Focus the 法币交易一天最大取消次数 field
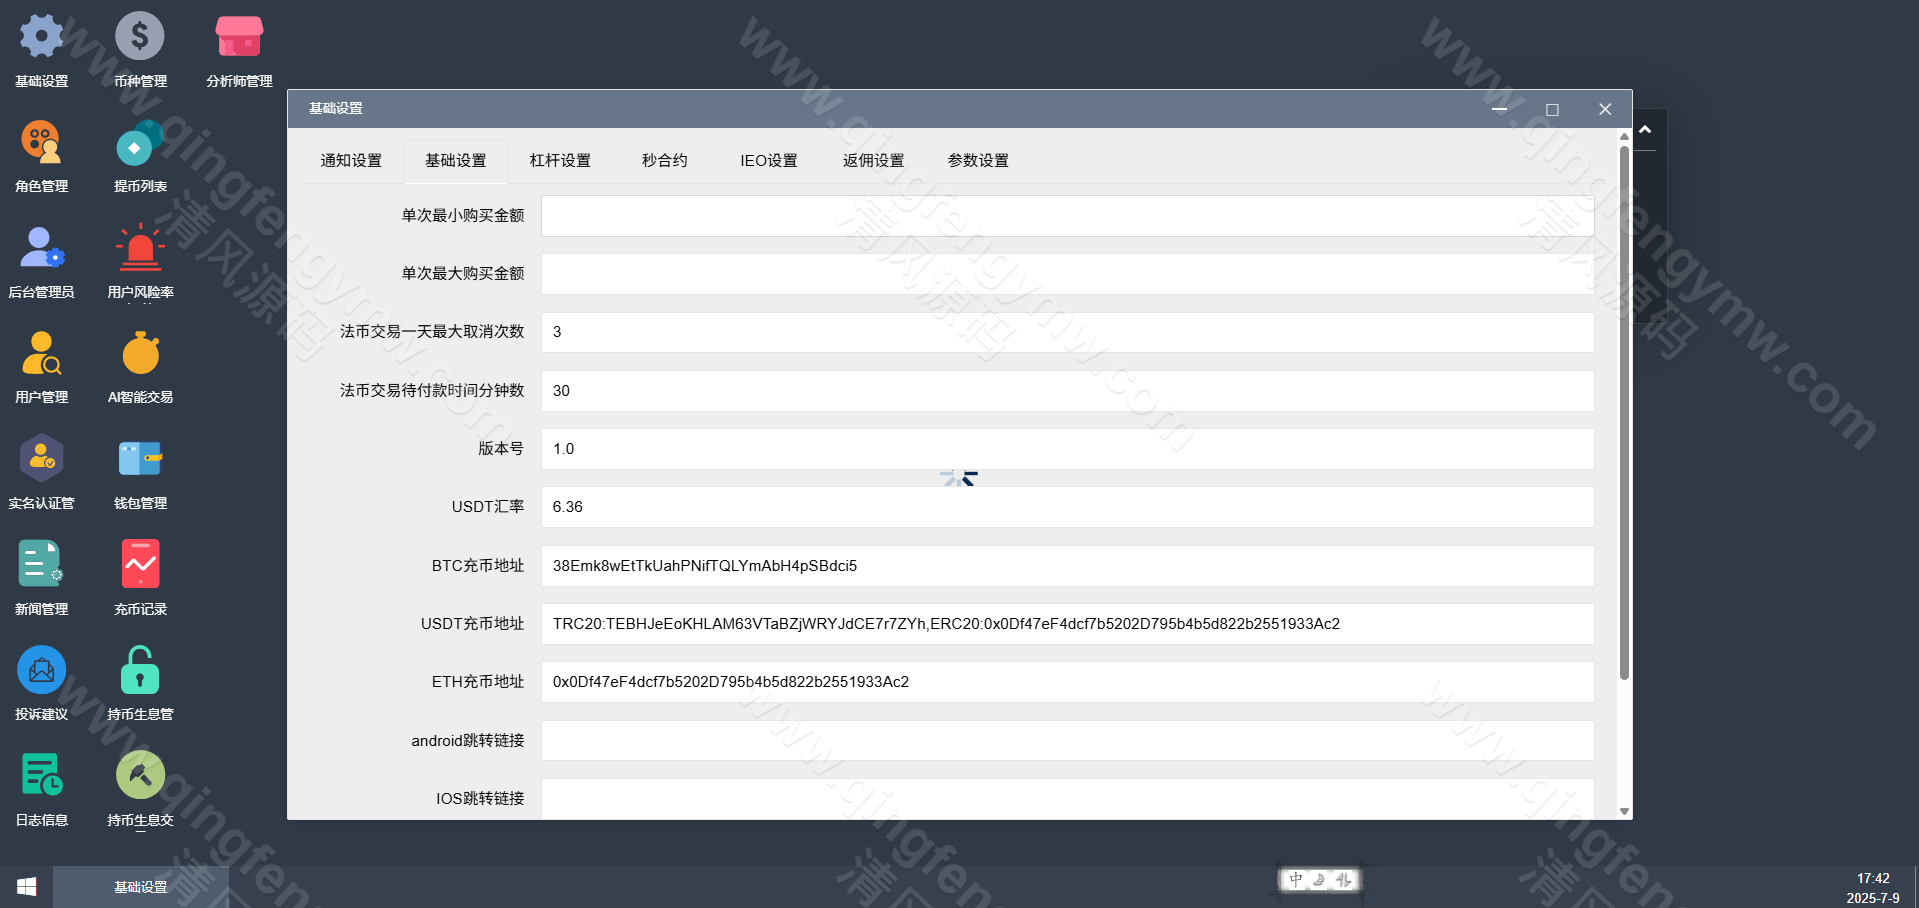Screen dimensions: 1919x908 [1068, 332]
